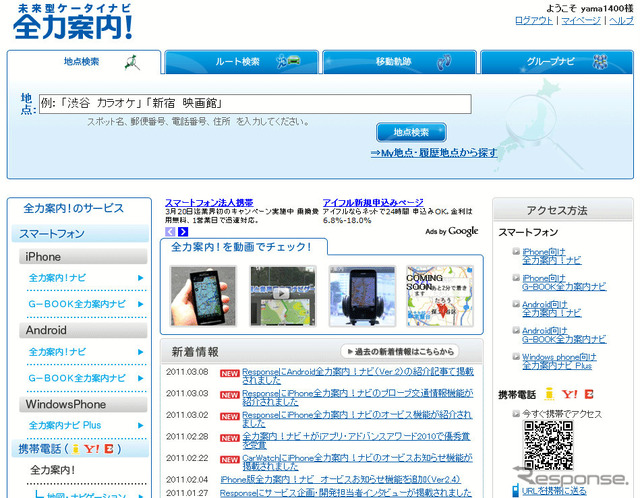Open Android向け G-BOOK全力案内ナビ access link

(564, 335)
